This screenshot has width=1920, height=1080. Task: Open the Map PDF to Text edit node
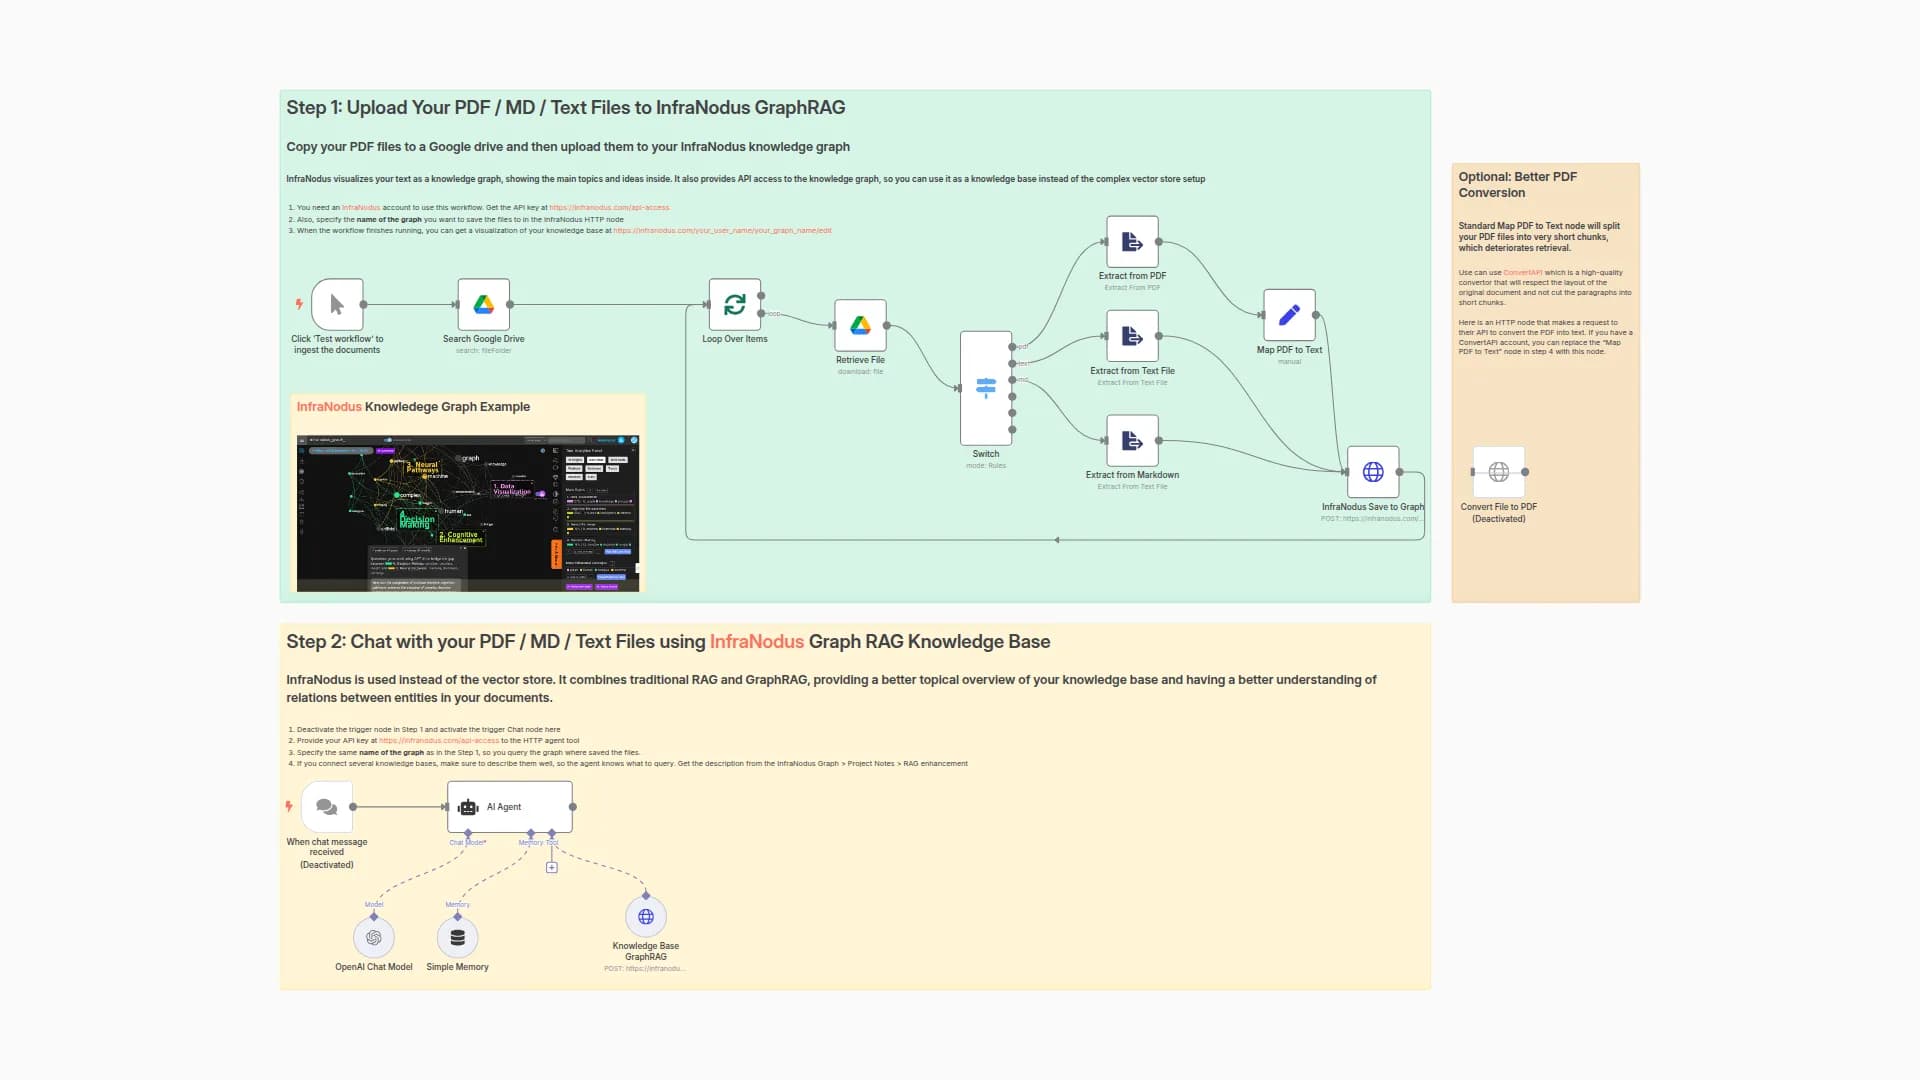point(1289,315)
